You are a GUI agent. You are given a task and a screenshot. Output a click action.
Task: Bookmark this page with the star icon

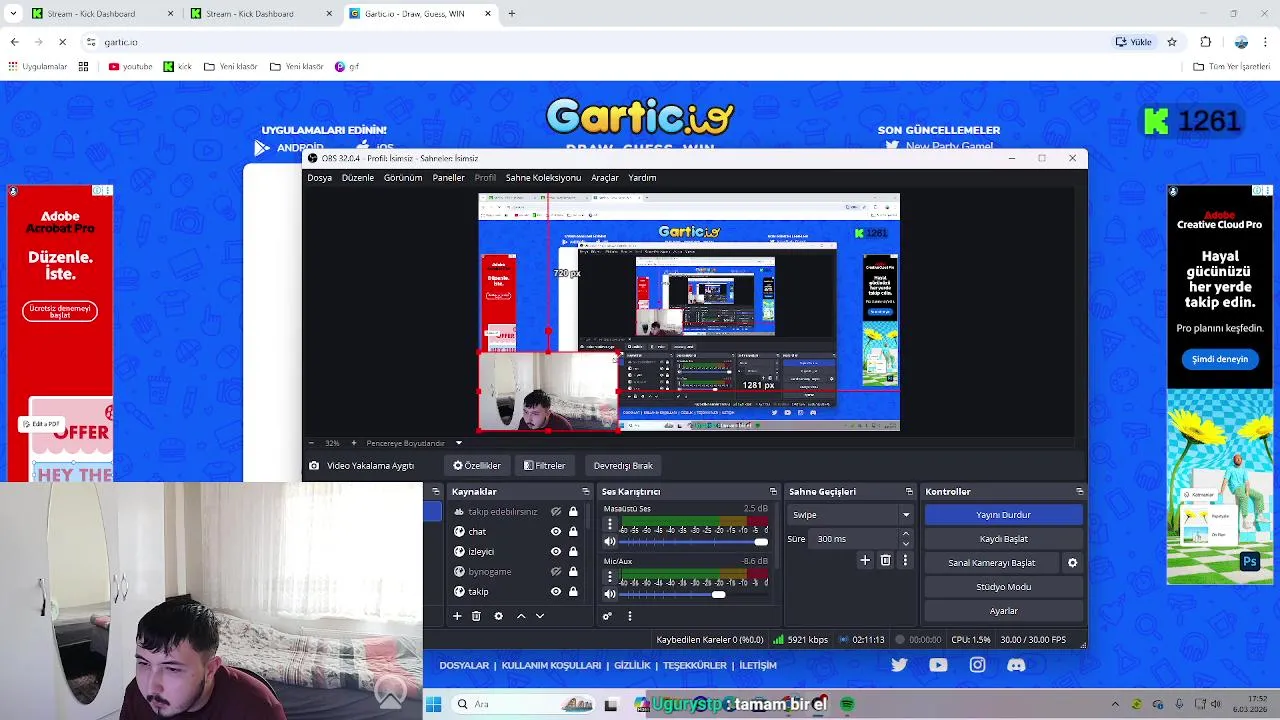1172,42
